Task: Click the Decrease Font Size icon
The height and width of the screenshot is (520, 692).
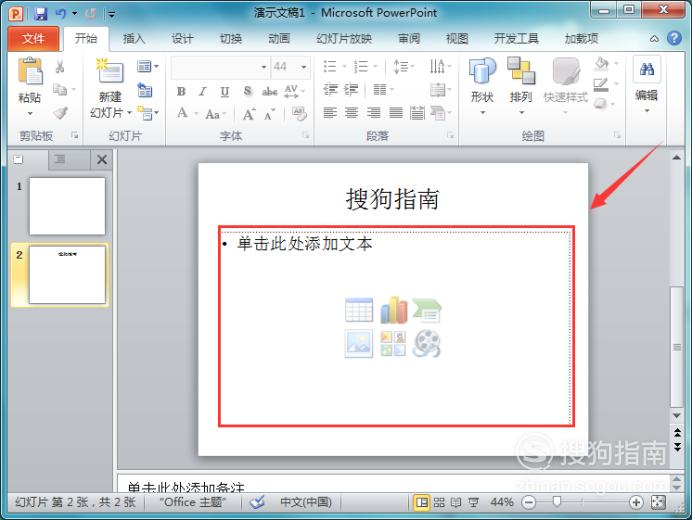Action: [x=270, y=114]
